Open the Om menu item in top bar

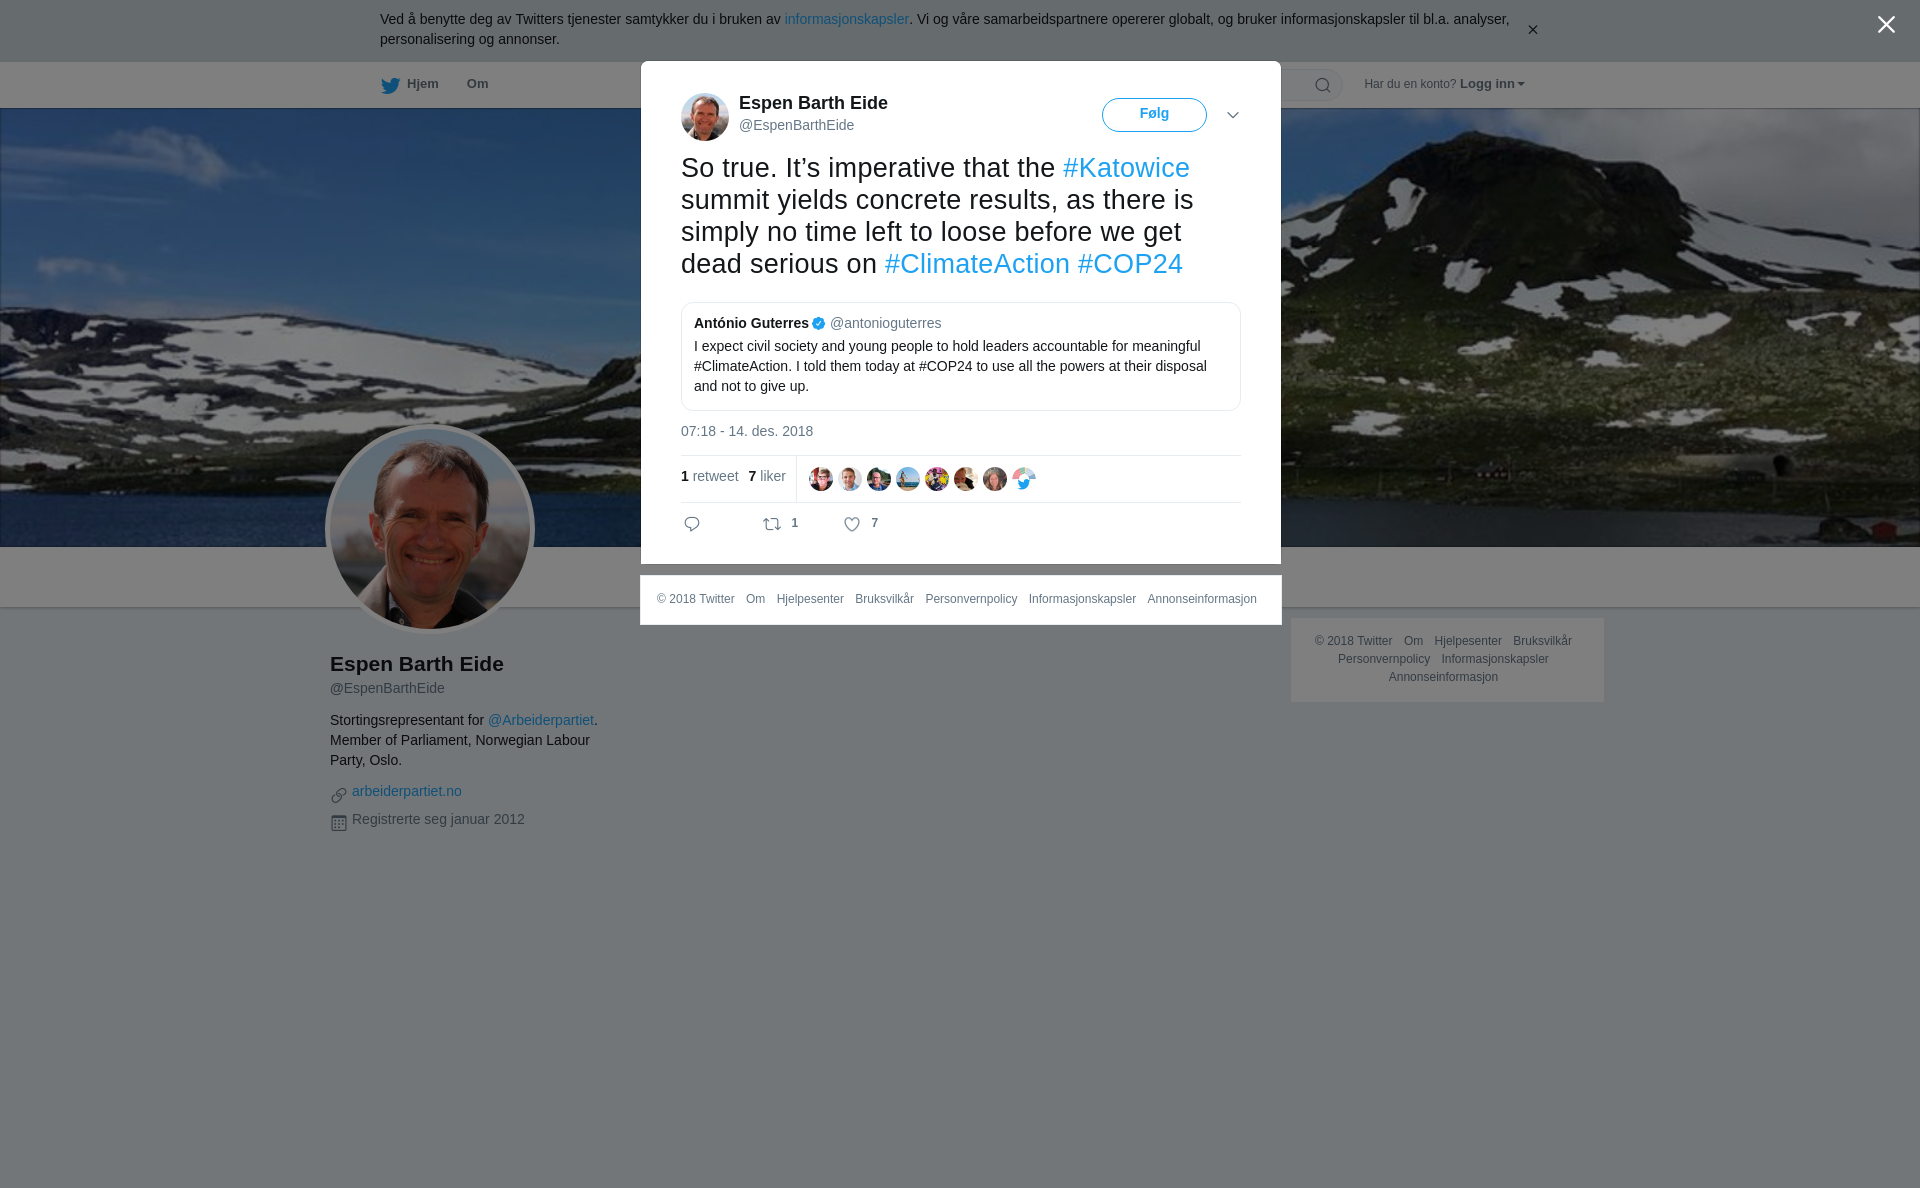tap(477, 84)
